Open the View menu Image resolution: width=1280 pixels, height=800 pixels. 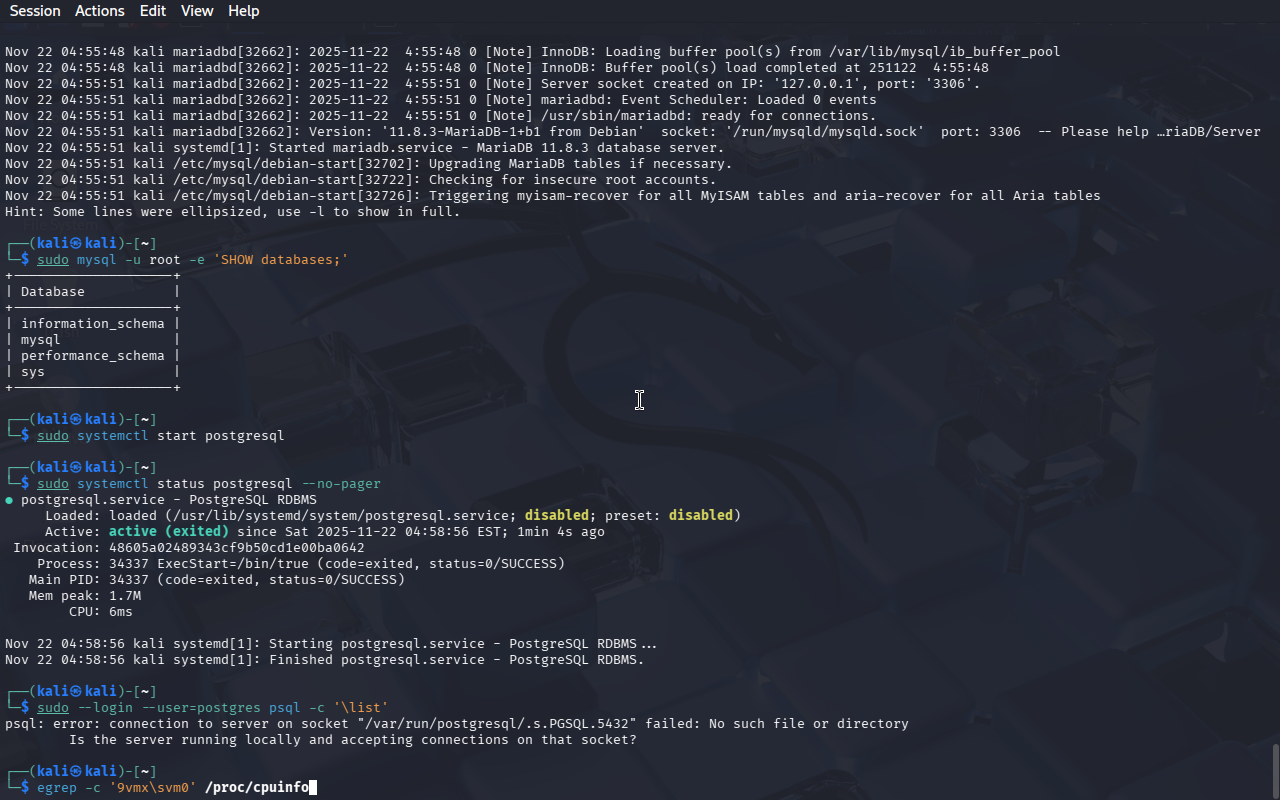tap(197, 11)
